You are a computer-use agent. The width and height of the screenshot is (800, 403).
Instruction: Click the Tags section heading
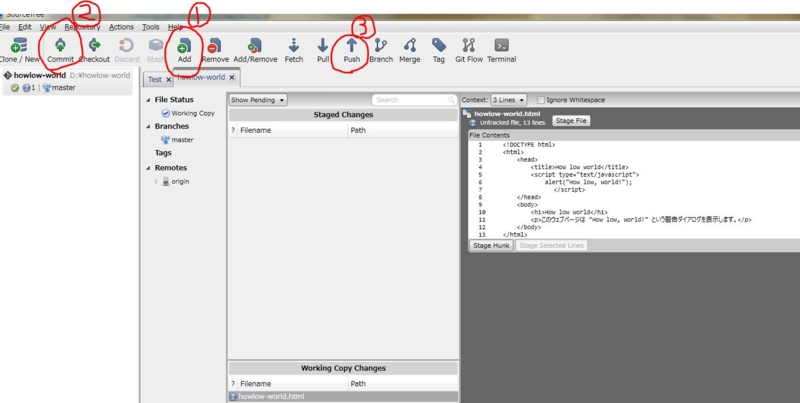pos(163,153)
